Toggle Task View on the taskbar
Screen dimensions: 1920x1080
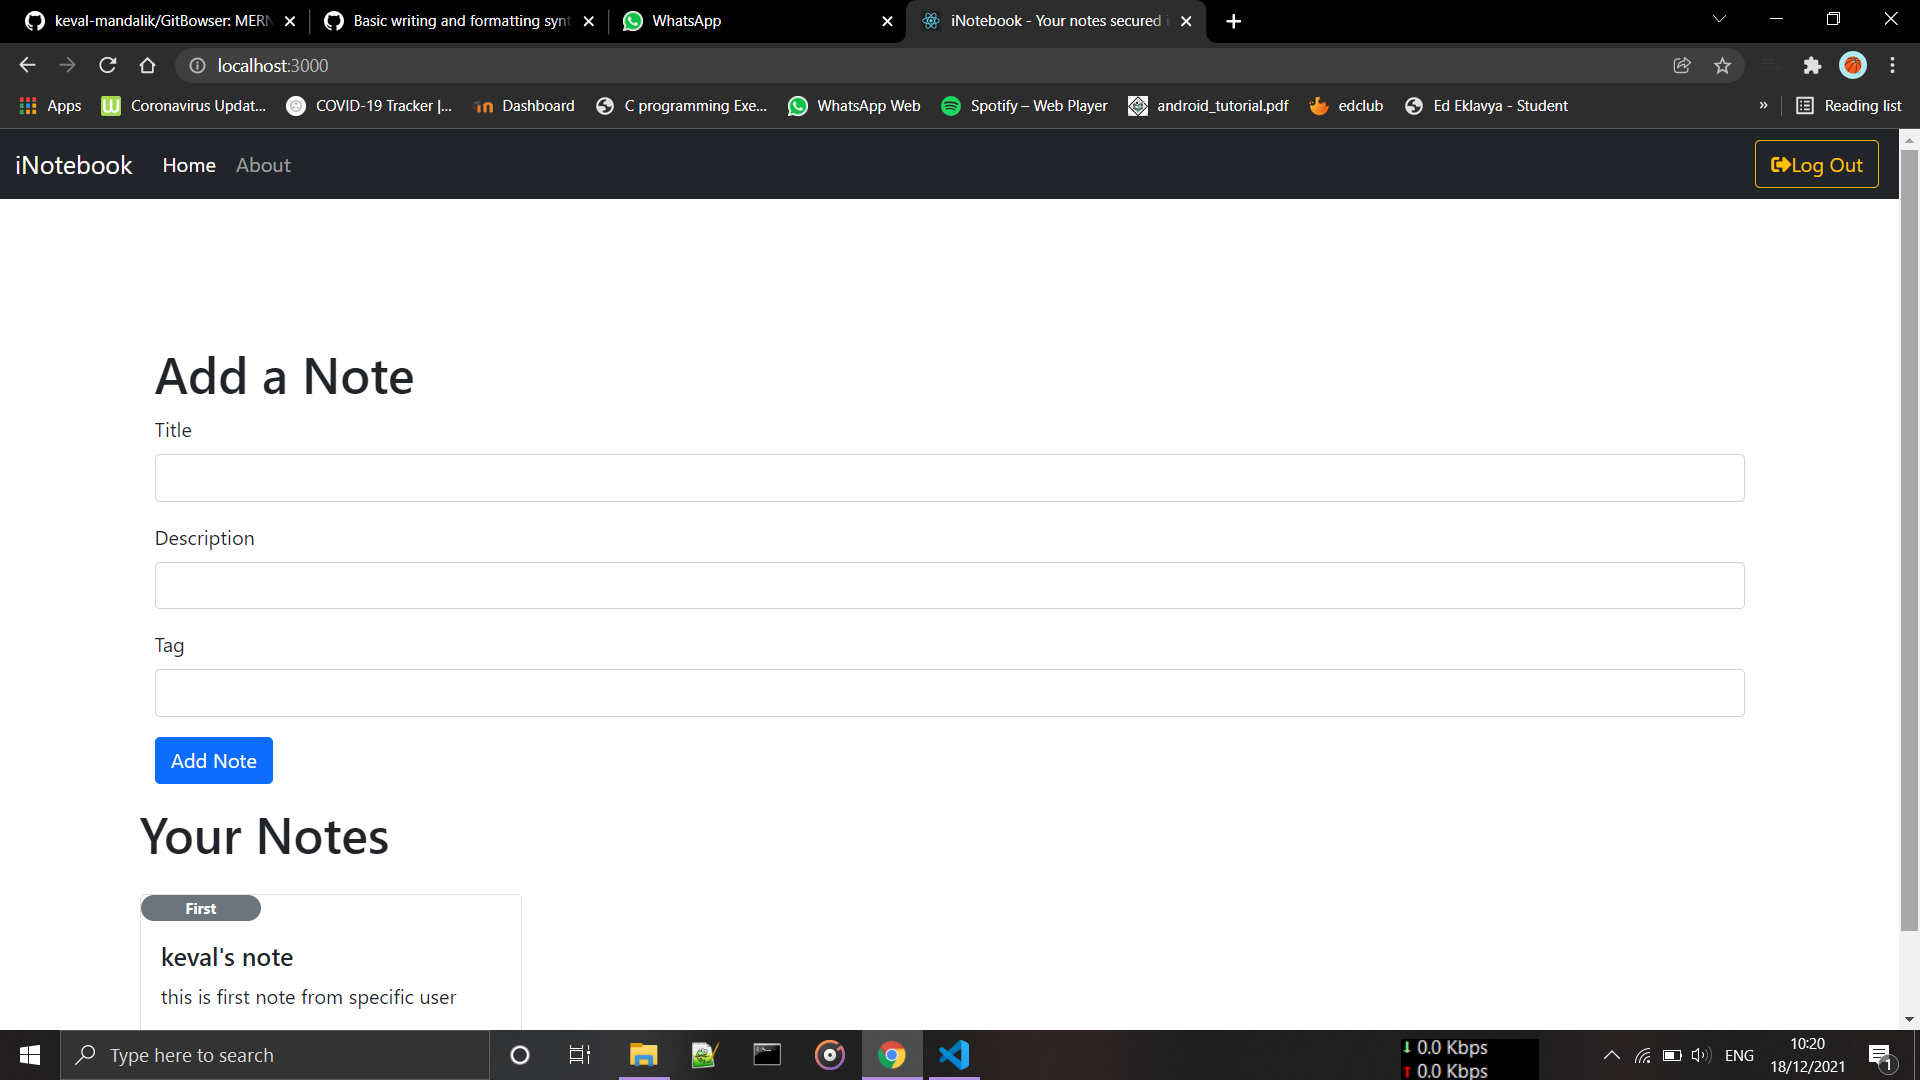(579, 1055)
